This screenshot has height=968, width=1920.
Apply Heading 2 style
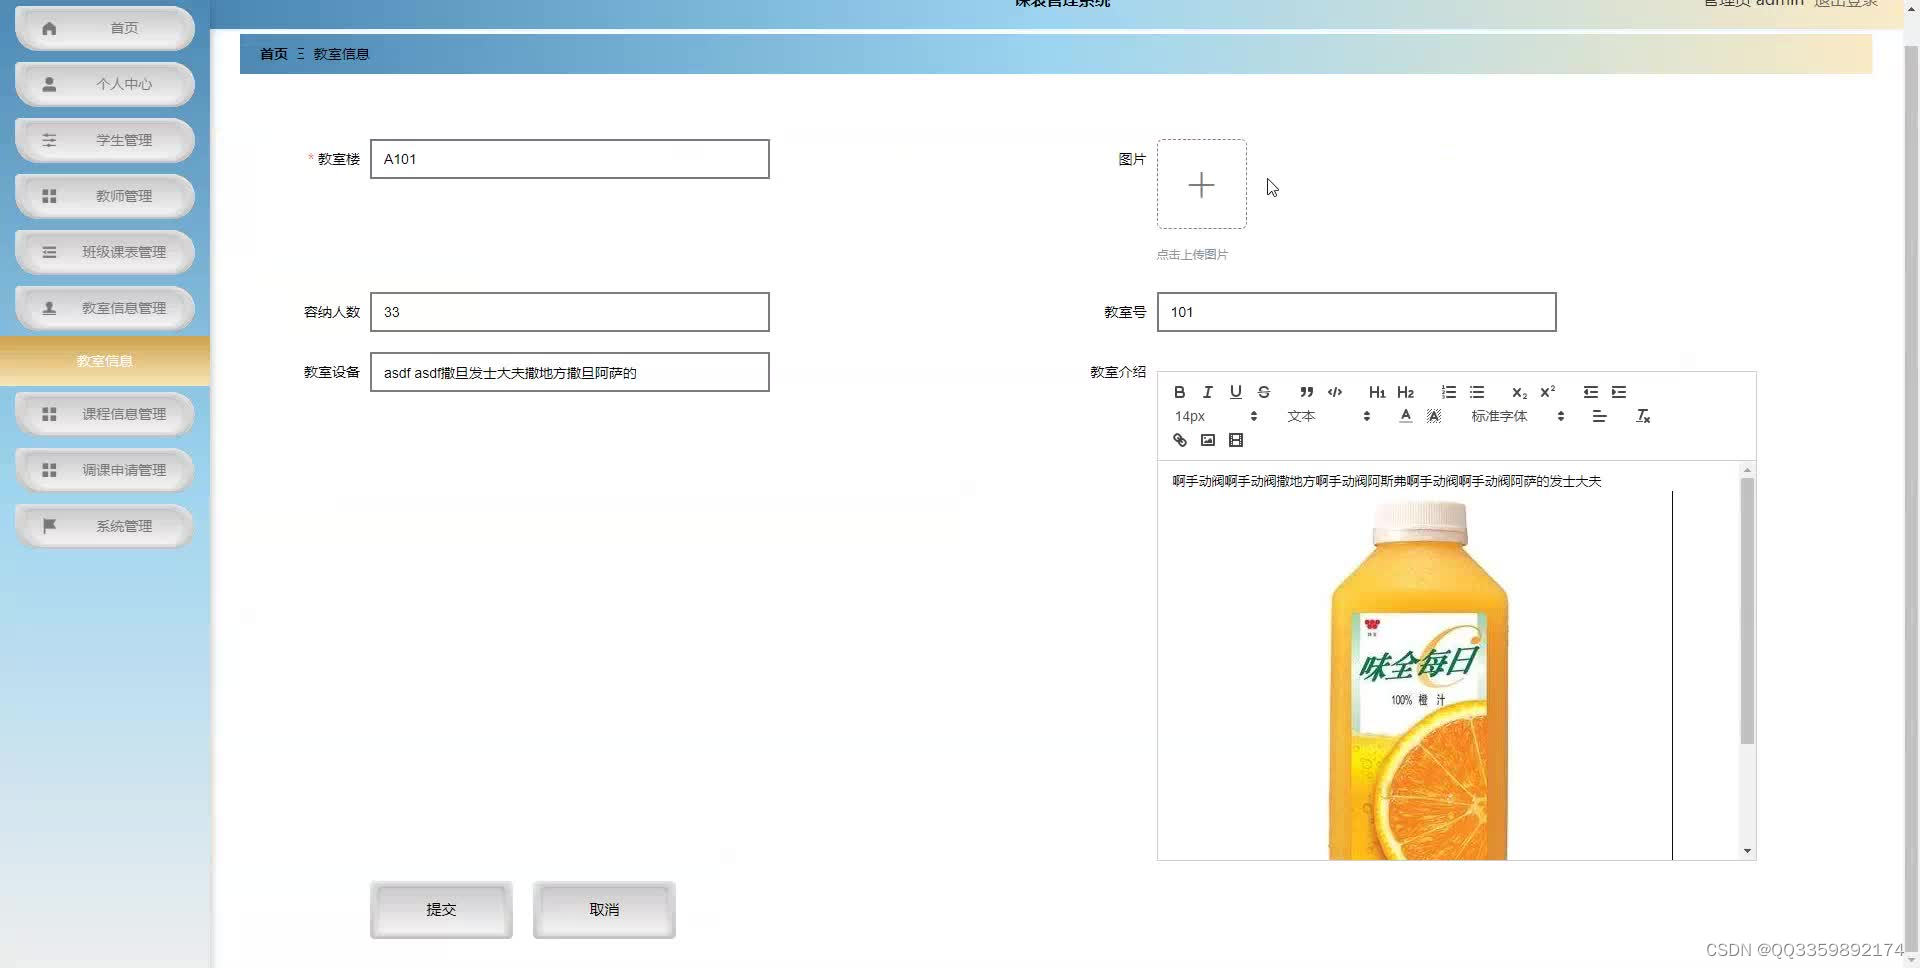1405,392
